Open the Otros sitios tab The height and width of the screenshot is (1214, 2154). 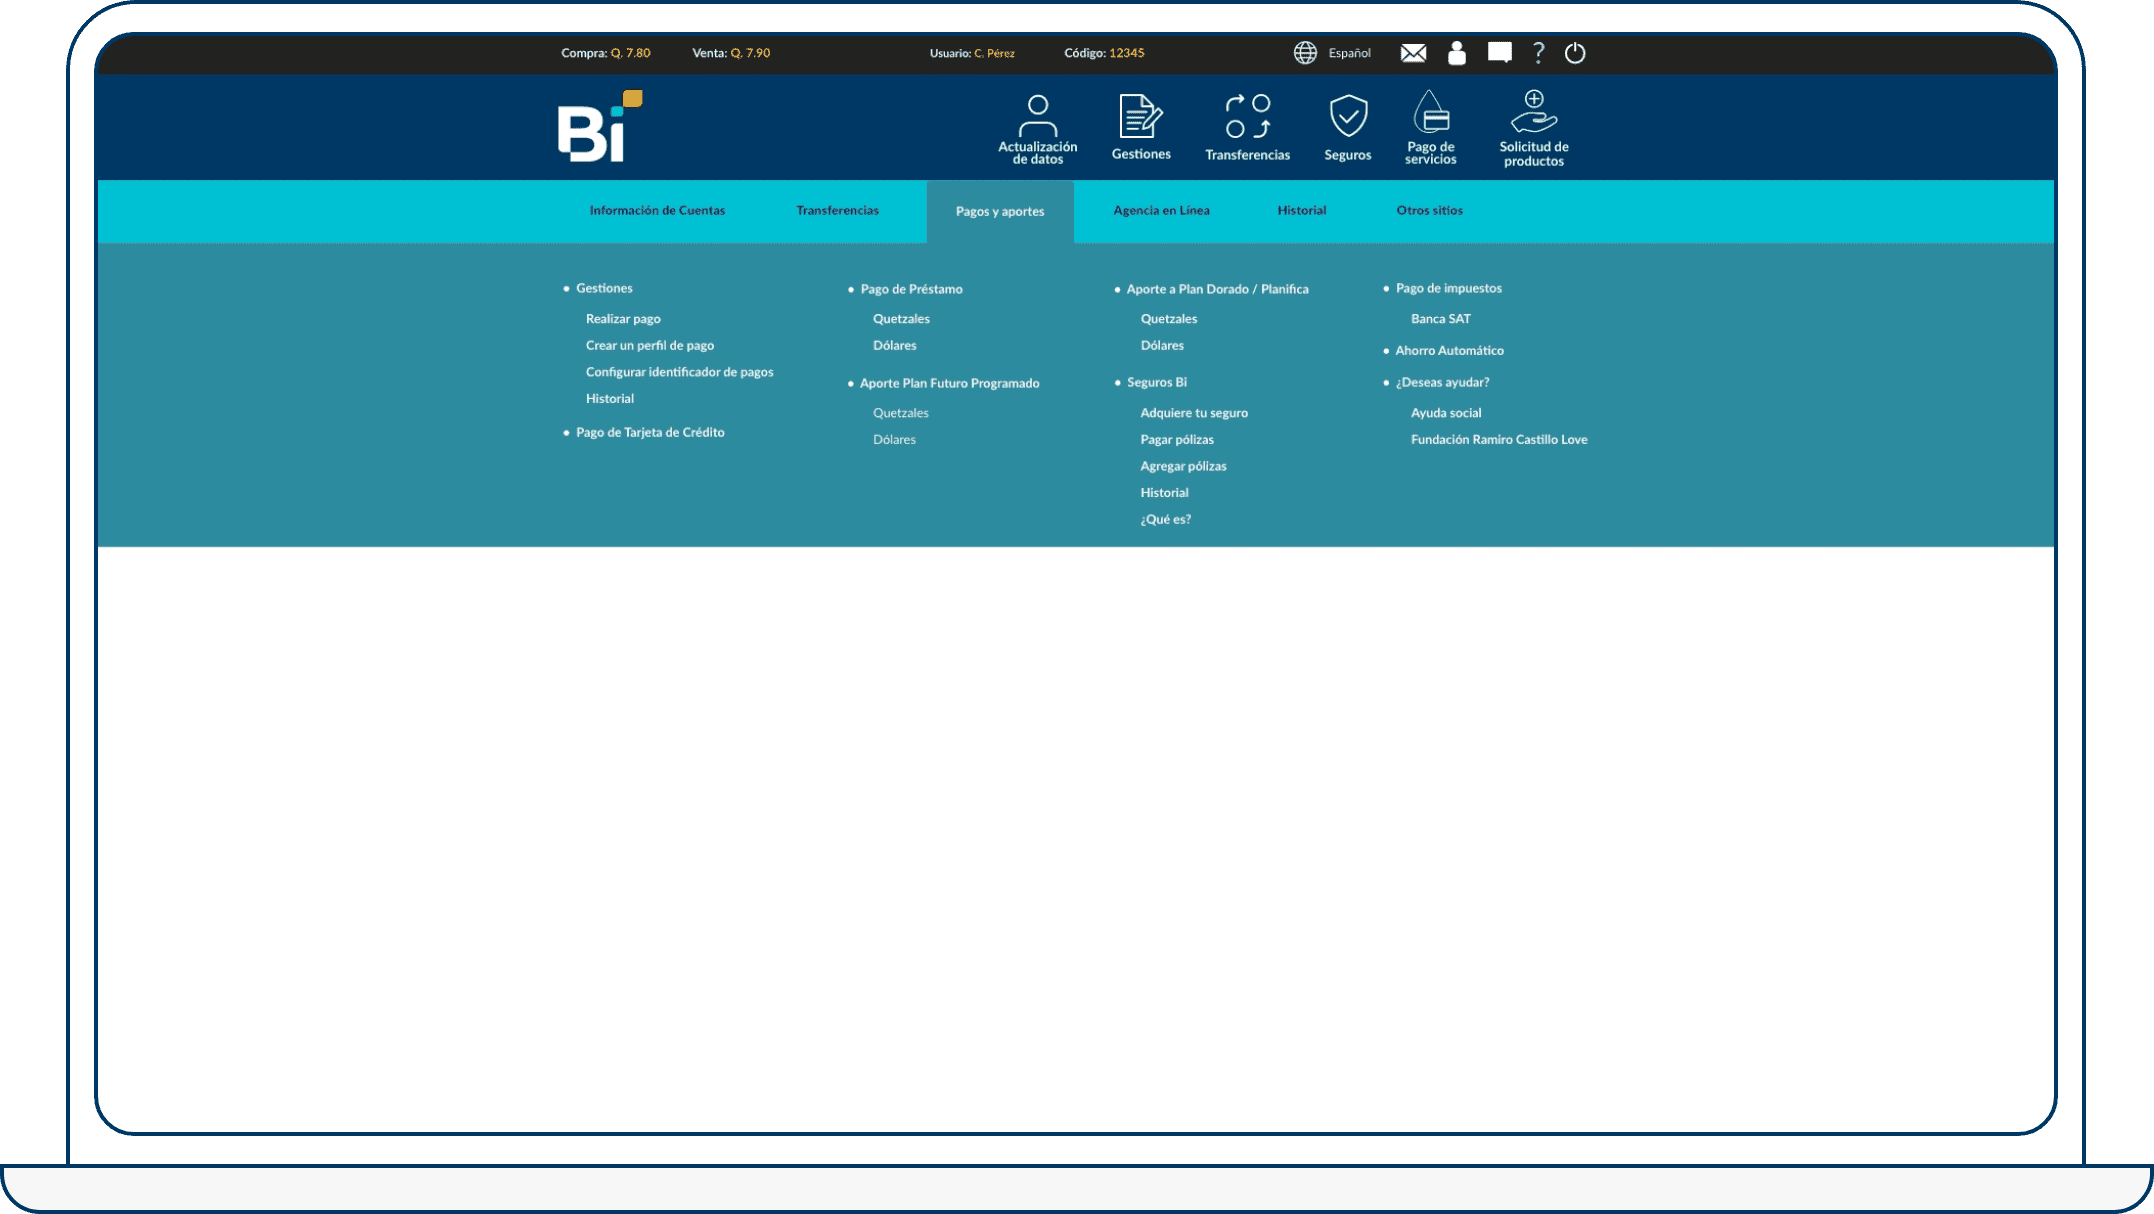click(x=1429, y=210)
